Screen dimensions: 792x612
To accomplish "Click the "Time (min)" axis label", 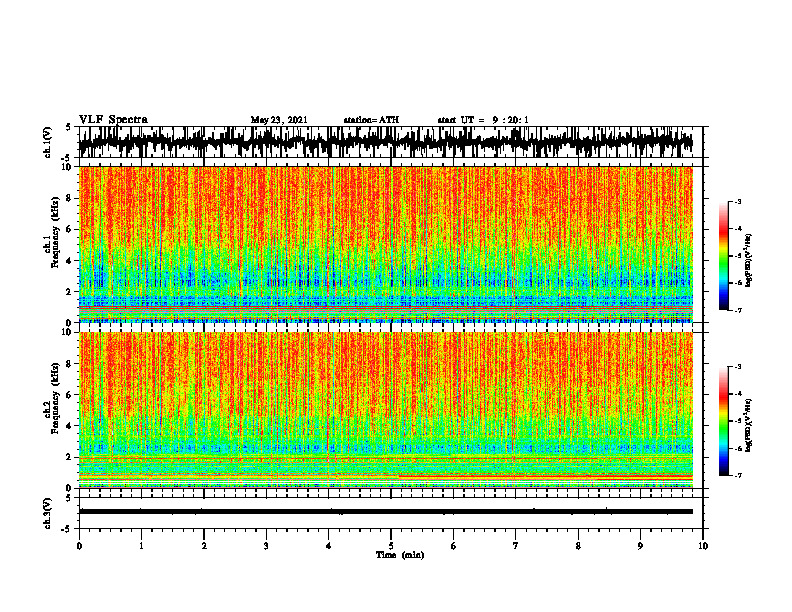I will point(400,555).
